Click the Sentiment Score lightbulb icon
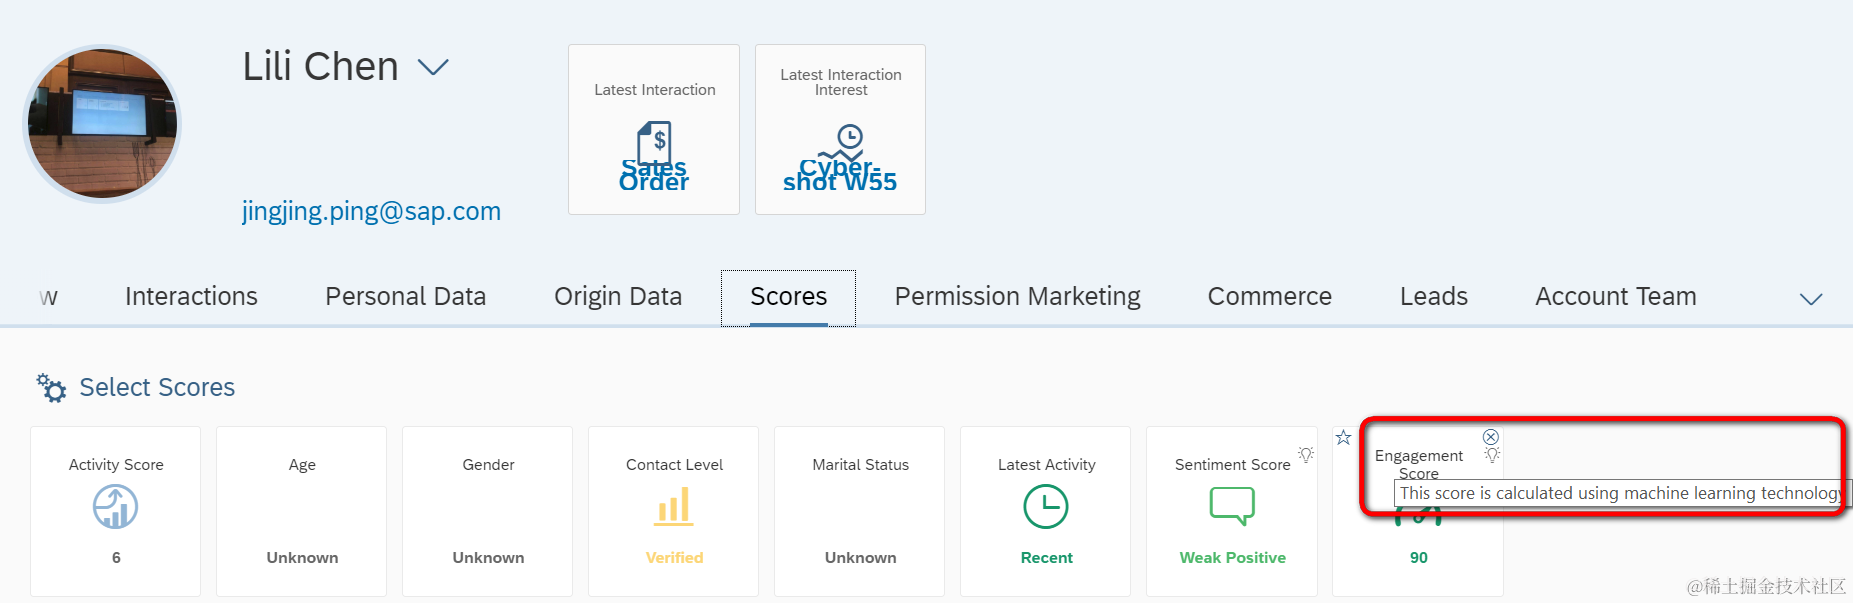1853x603 pixels. 1306,455
